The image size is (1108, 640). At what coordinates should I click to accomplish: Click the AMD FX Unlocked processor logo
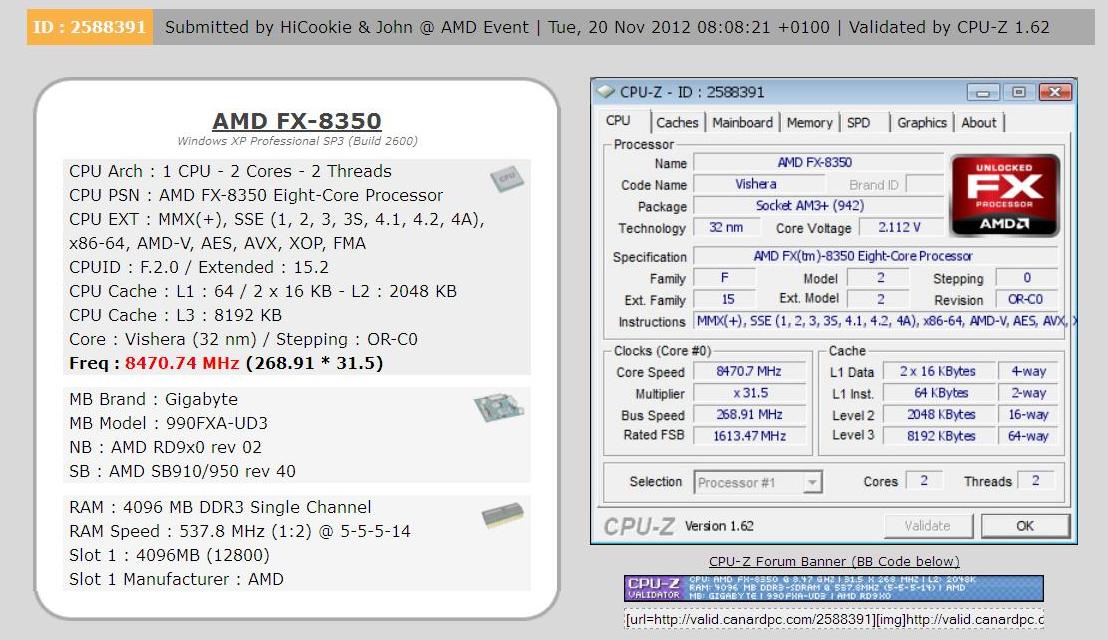pyautogui.click(x=1004, y=196)
